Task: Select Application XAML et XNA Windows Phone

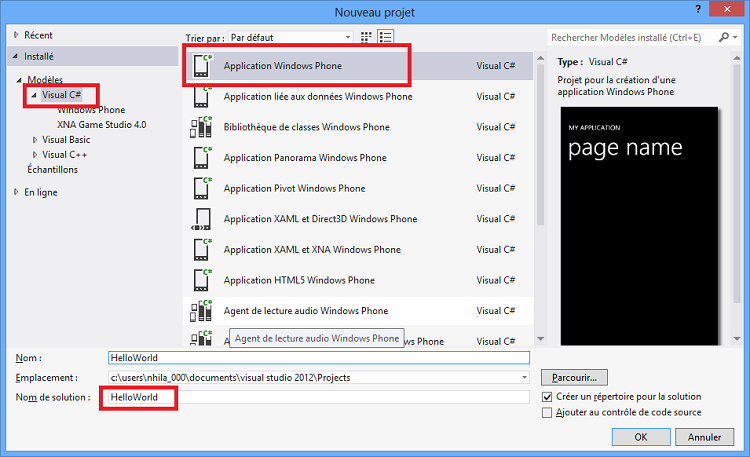Action: point(358,249)
